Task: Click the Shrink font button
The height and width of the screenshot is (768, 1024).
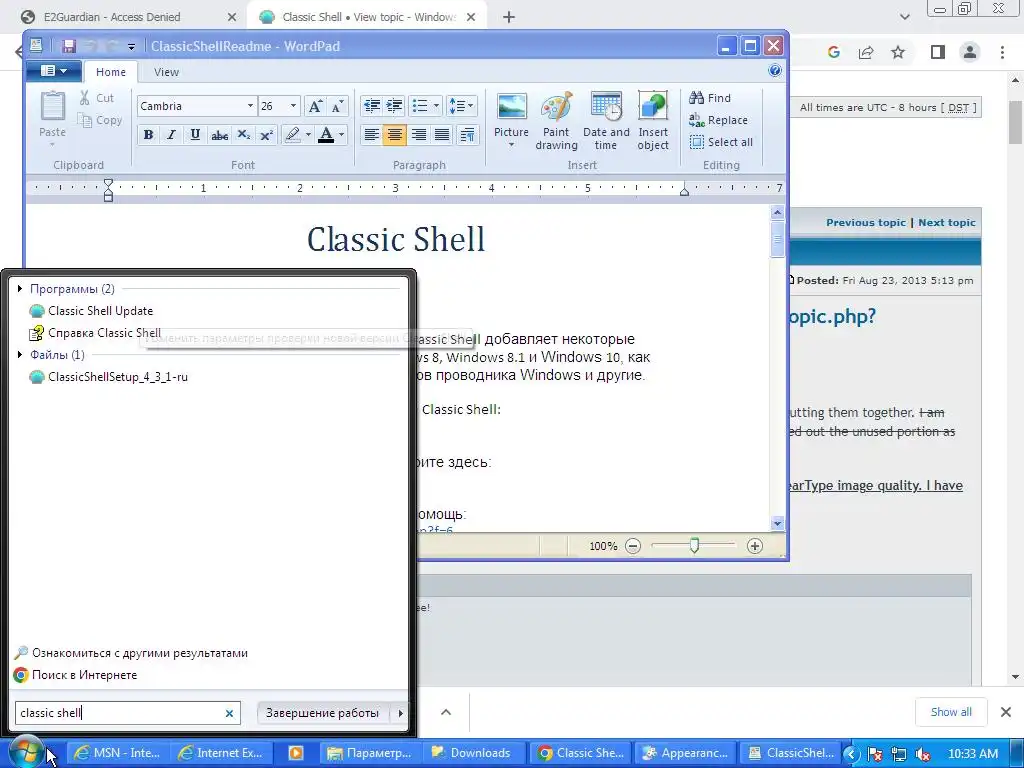Action: pyautogui.click(x=338, y=106)
